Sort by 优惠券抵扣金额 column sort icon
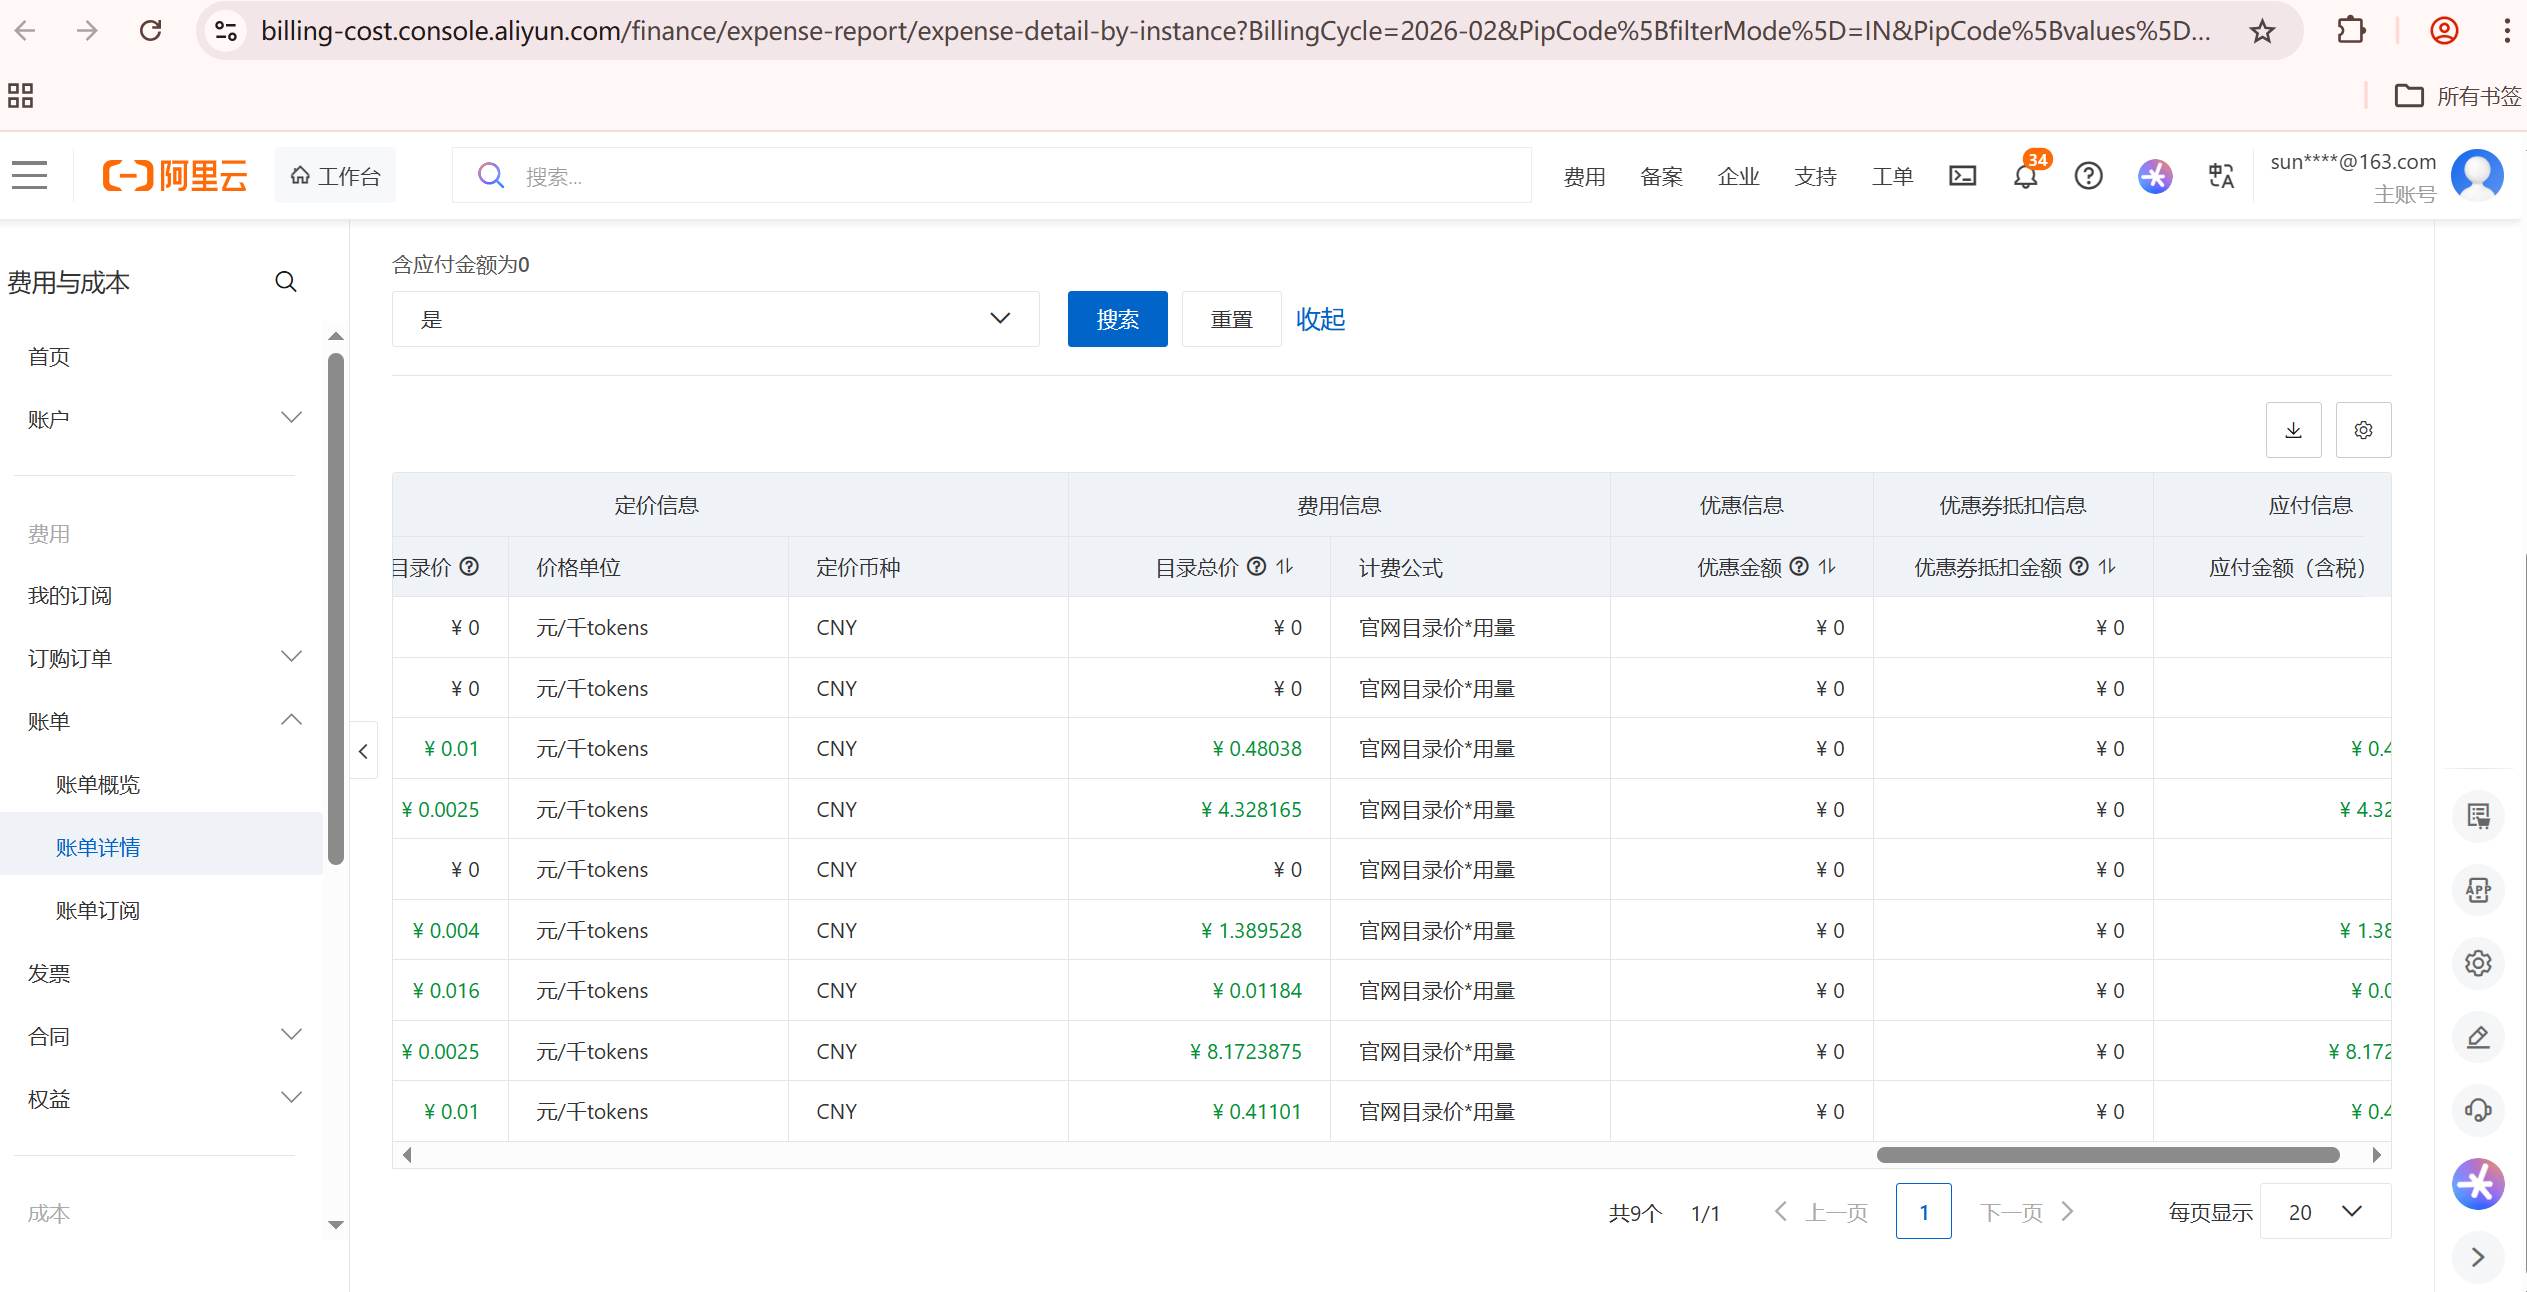Viewport: 2527px width, 1292px height. [2107, 567]
